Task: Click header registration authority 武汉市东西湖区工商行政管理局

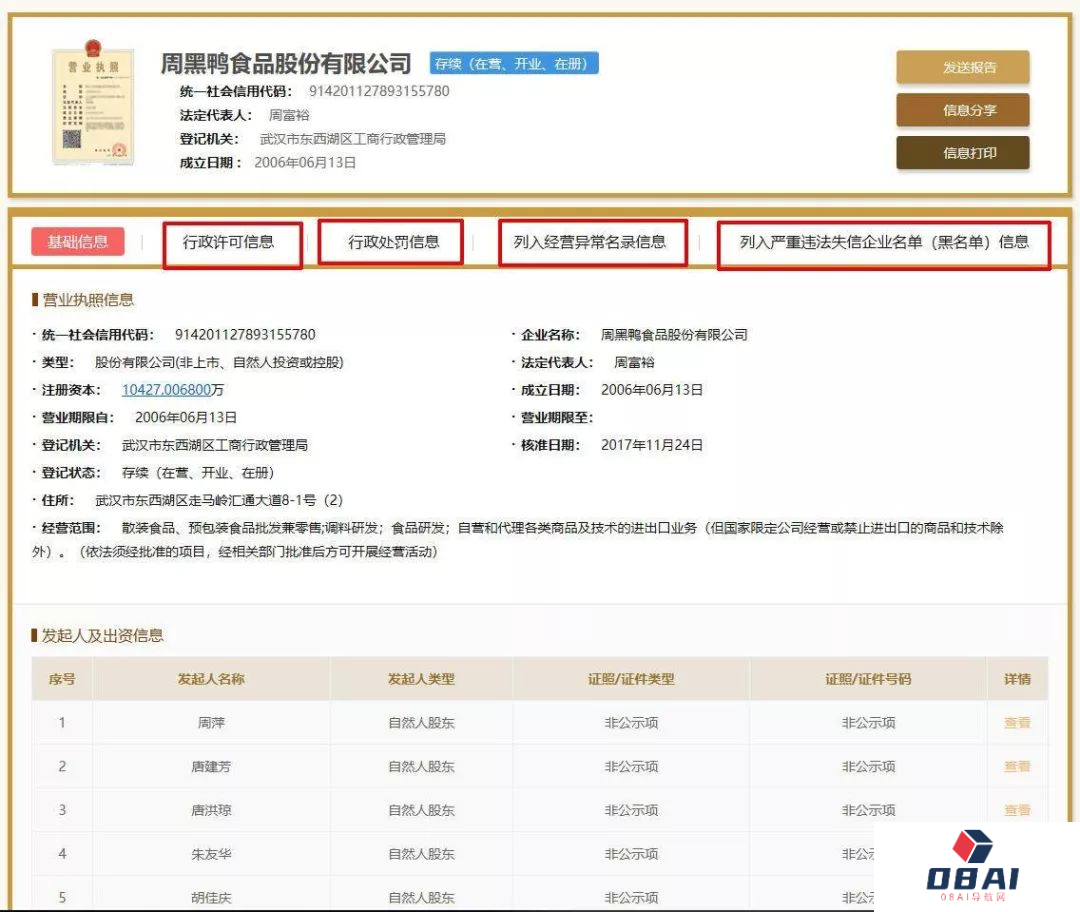Action: point(352,139)
